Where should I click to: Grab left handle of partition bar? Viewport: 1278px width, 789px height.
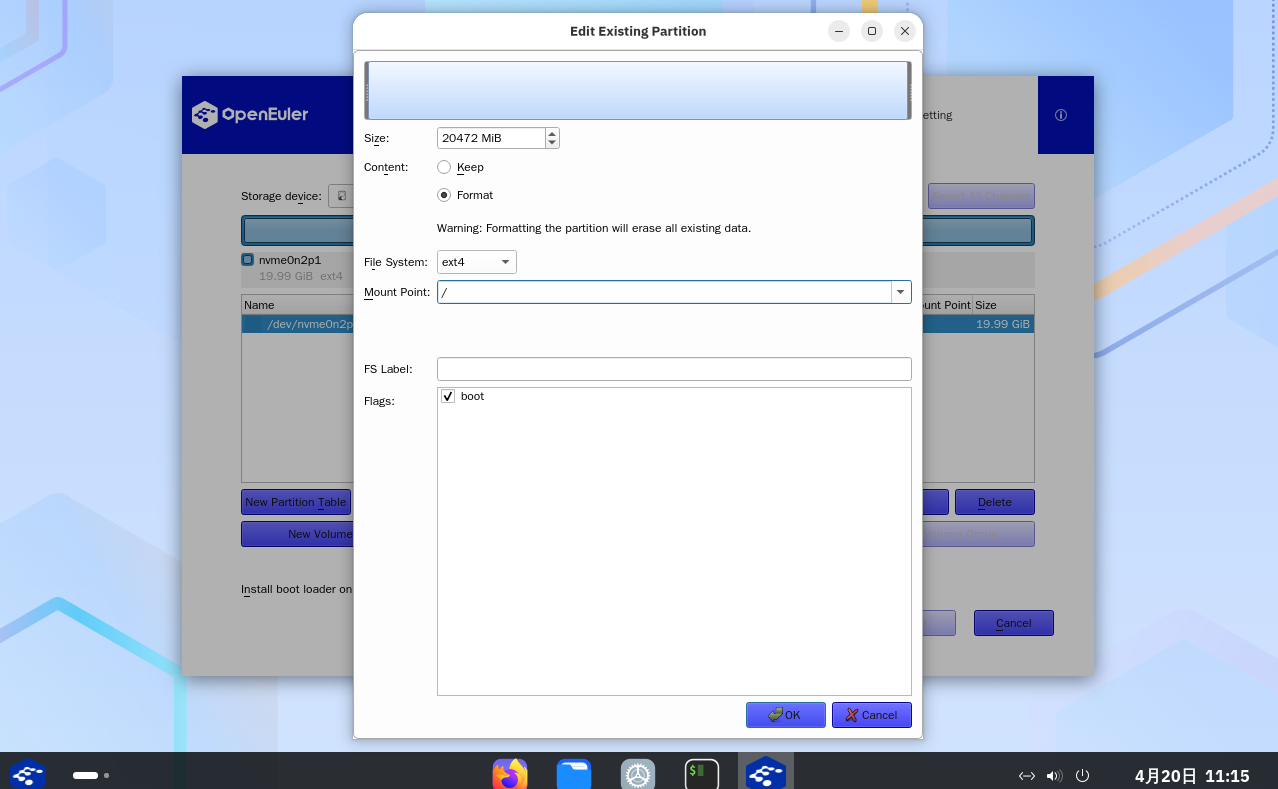(367, 90)
